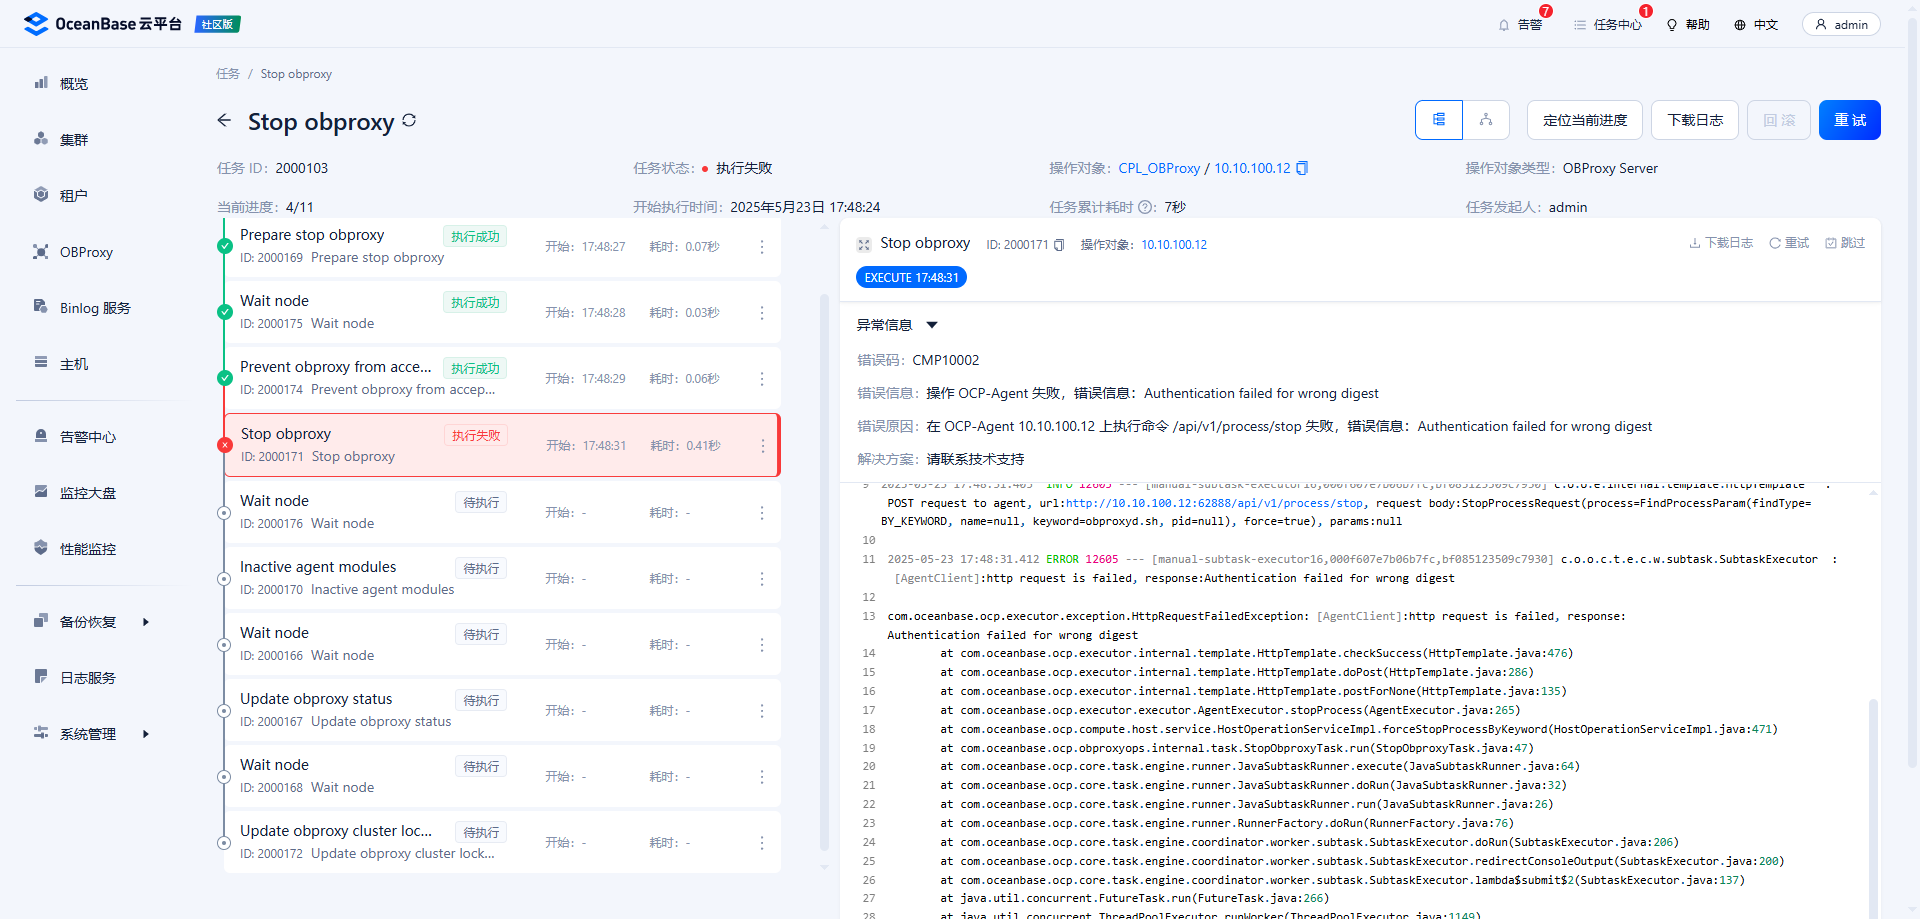
Task: Open the CPL_OBProxy link
Action: coord(1159,168)
